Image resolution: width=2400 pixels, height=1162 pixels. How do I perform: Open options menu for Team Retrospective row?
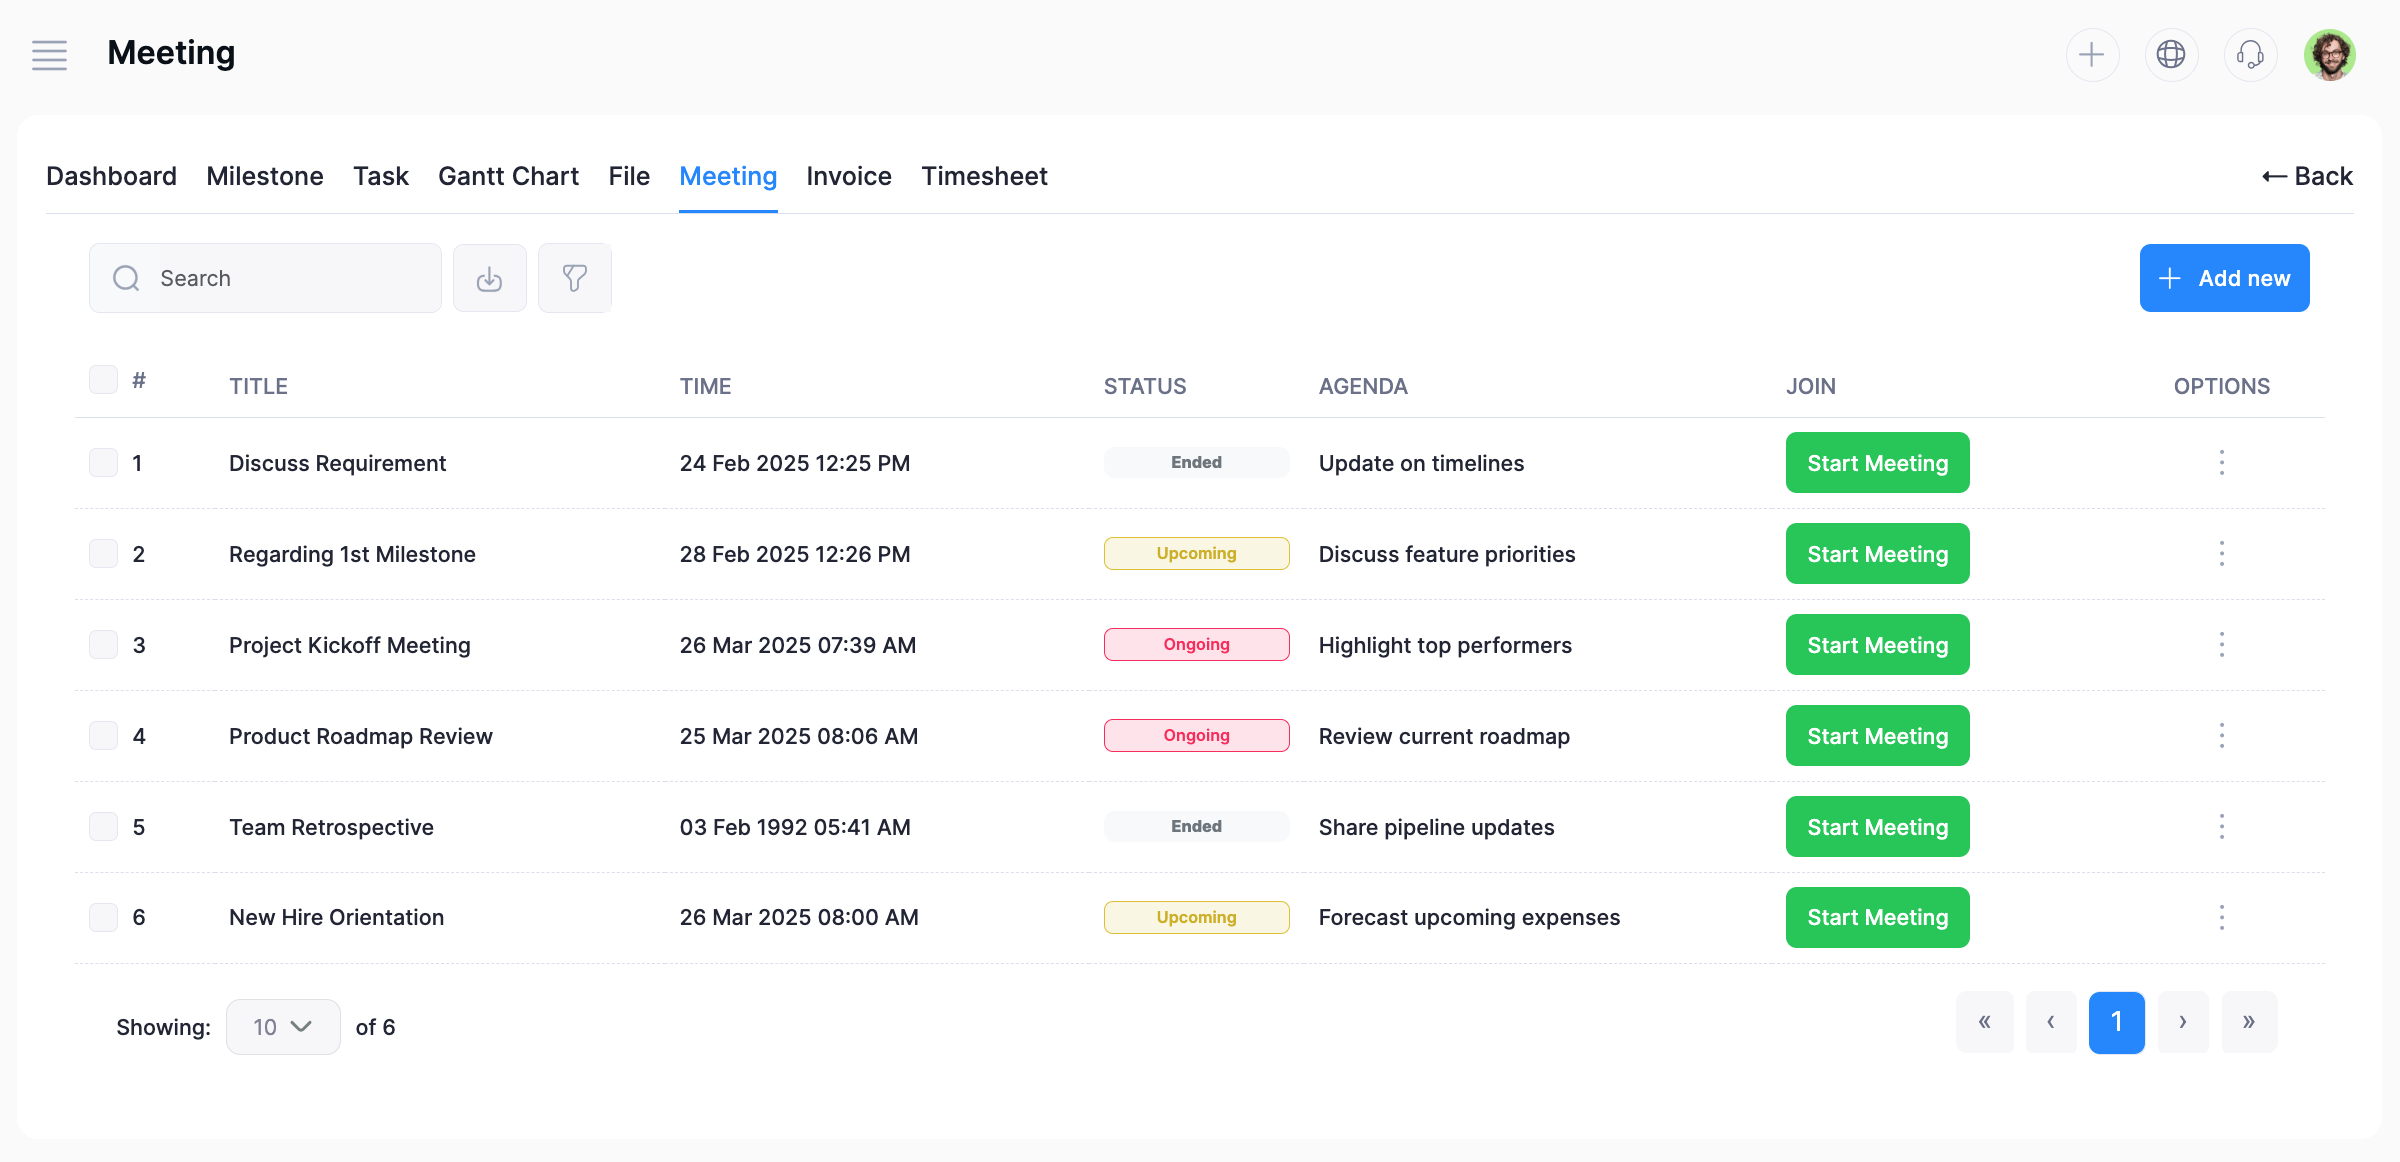click(2221, 827)
